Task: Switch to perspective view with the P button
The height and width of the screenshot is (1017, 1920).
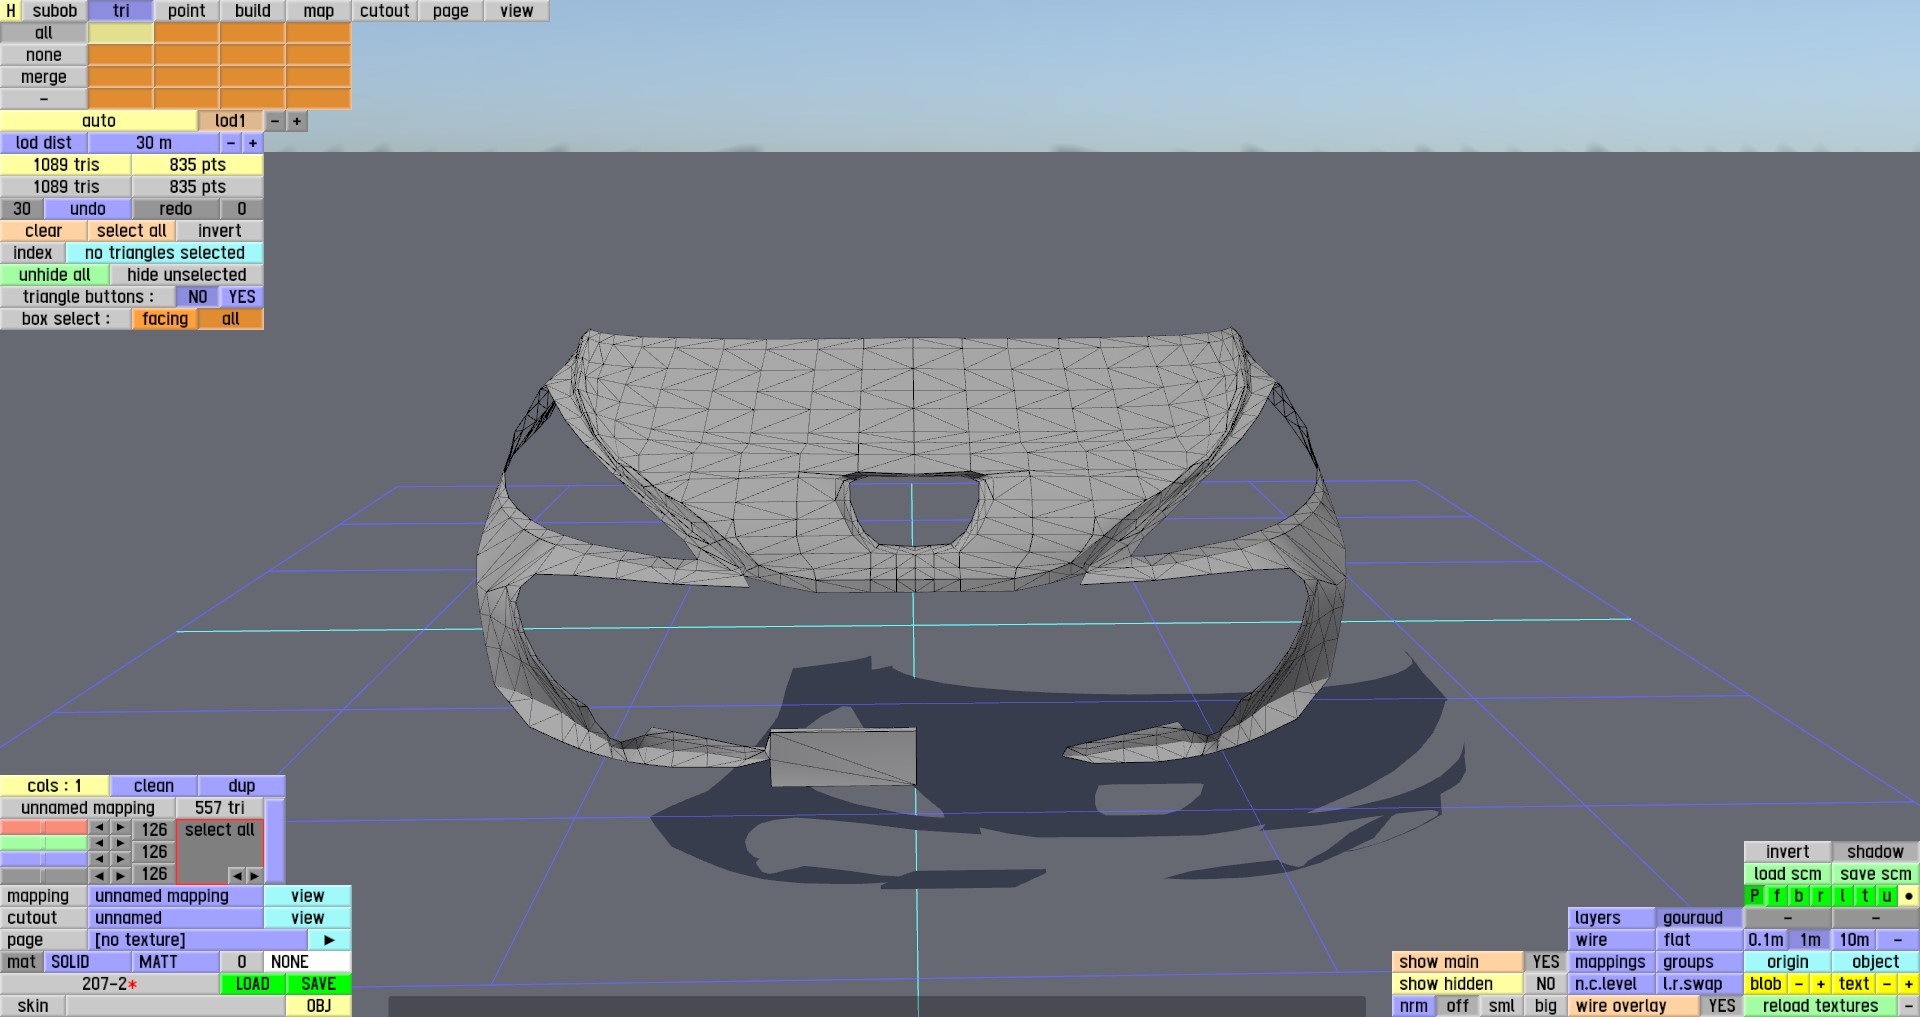Action: coord(1754,896)
